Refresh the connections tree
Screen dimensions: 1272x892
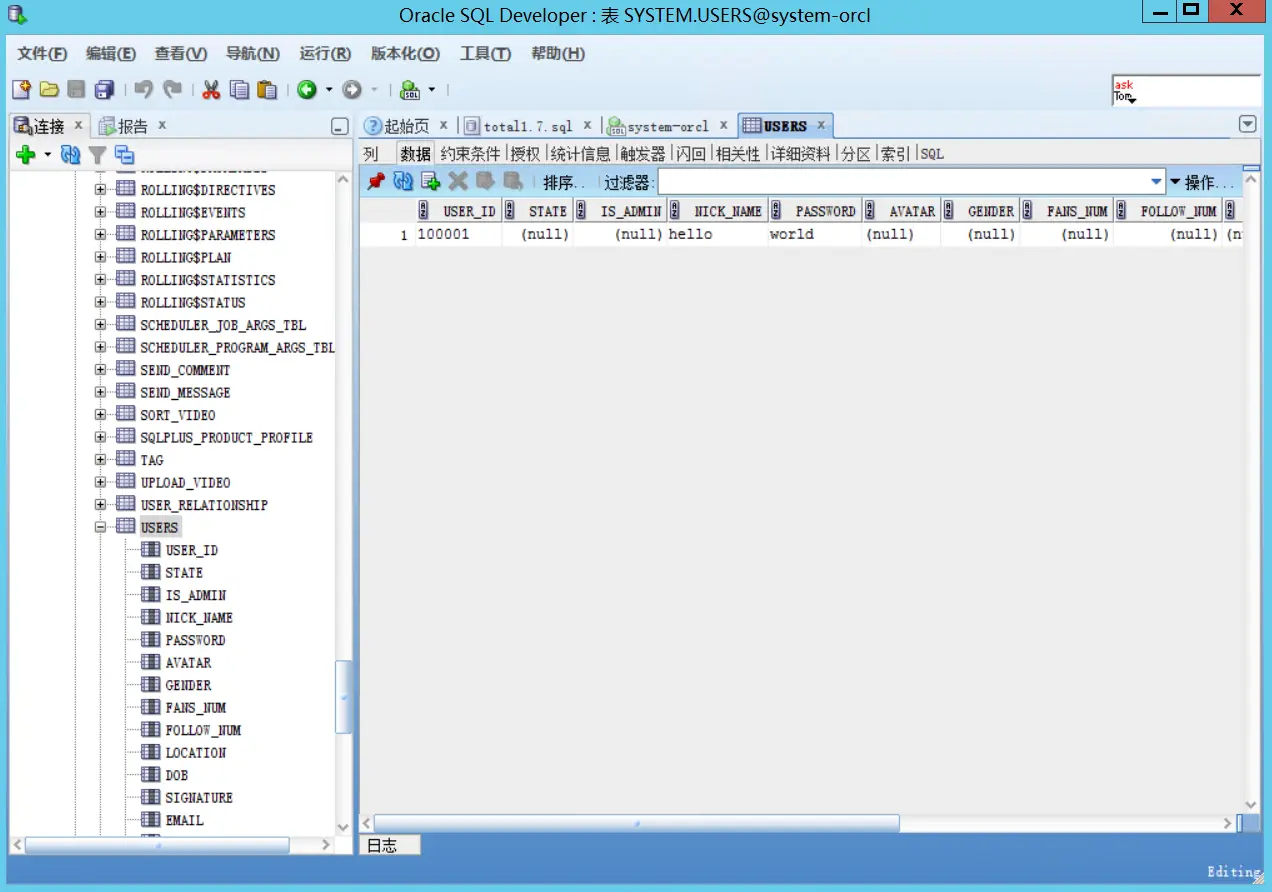click(70, 154)
